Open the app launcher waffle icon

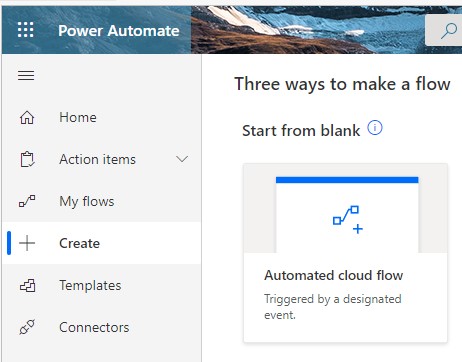pyautogui.click(x=26, y=30)
